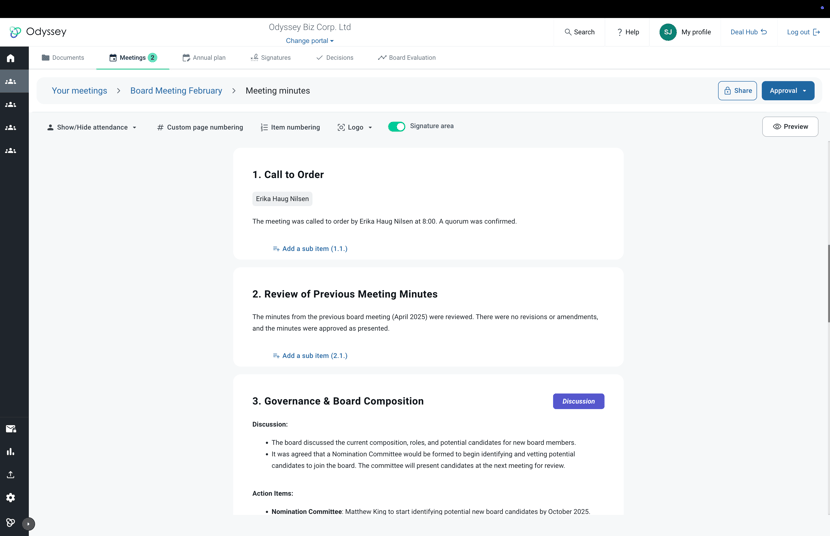Open the Show/Hide attendance dropdown

click(92, 128)
